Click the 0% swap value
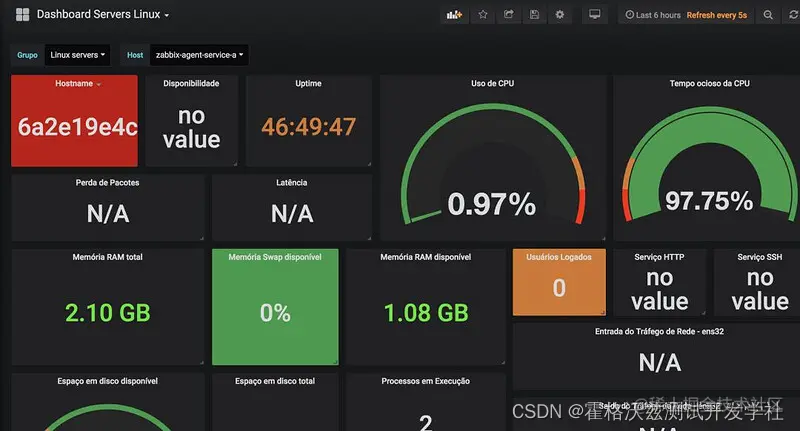 coord(275,313)
